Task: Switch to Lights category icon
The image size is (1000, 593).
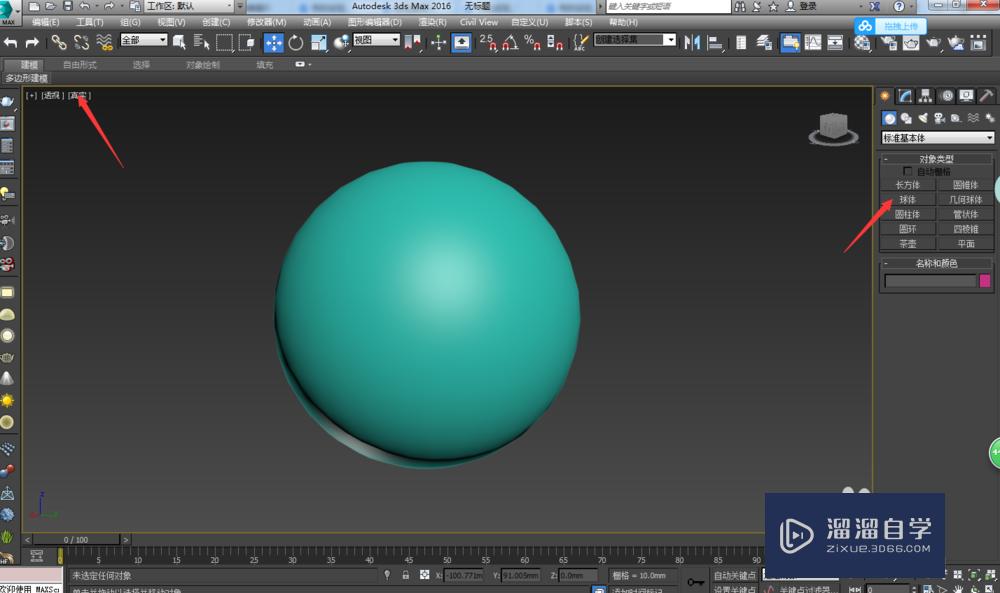Action: pyautogui.click(x=923, y=118)
